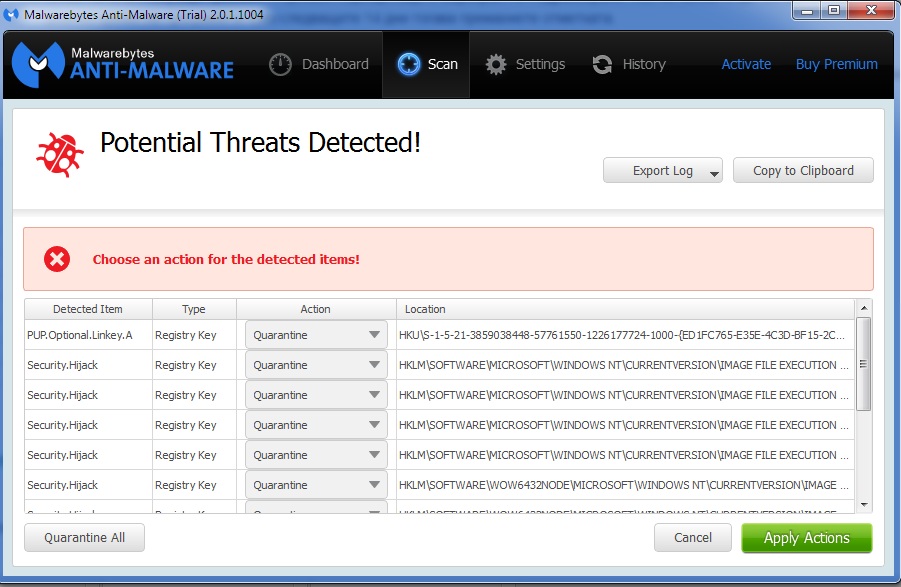Sort by the Location column header
Viewport: 901px width, 587px height.
click(x=625, y=309)
